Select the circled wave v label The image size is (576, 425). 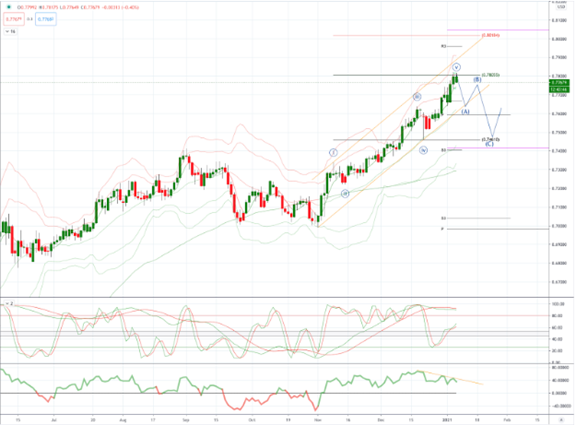tap(456, 67)
